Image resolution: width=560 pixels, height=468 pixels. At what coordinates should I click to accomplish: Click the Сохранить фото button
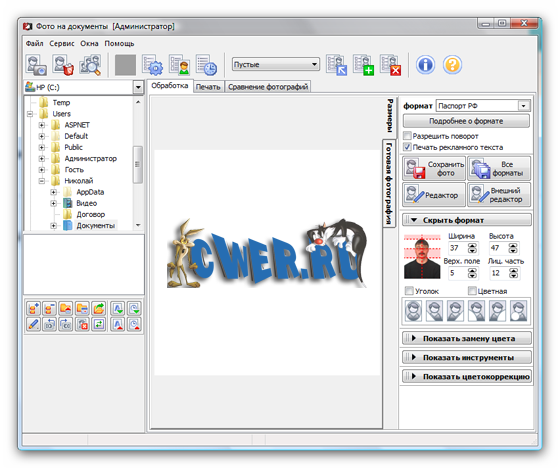coord(434,169)
